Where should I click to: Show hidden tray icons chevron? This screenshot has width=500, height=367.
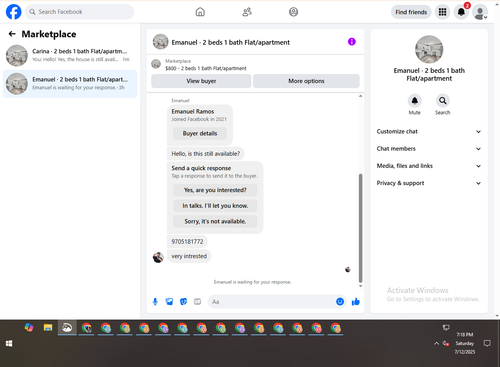[436, 343]
